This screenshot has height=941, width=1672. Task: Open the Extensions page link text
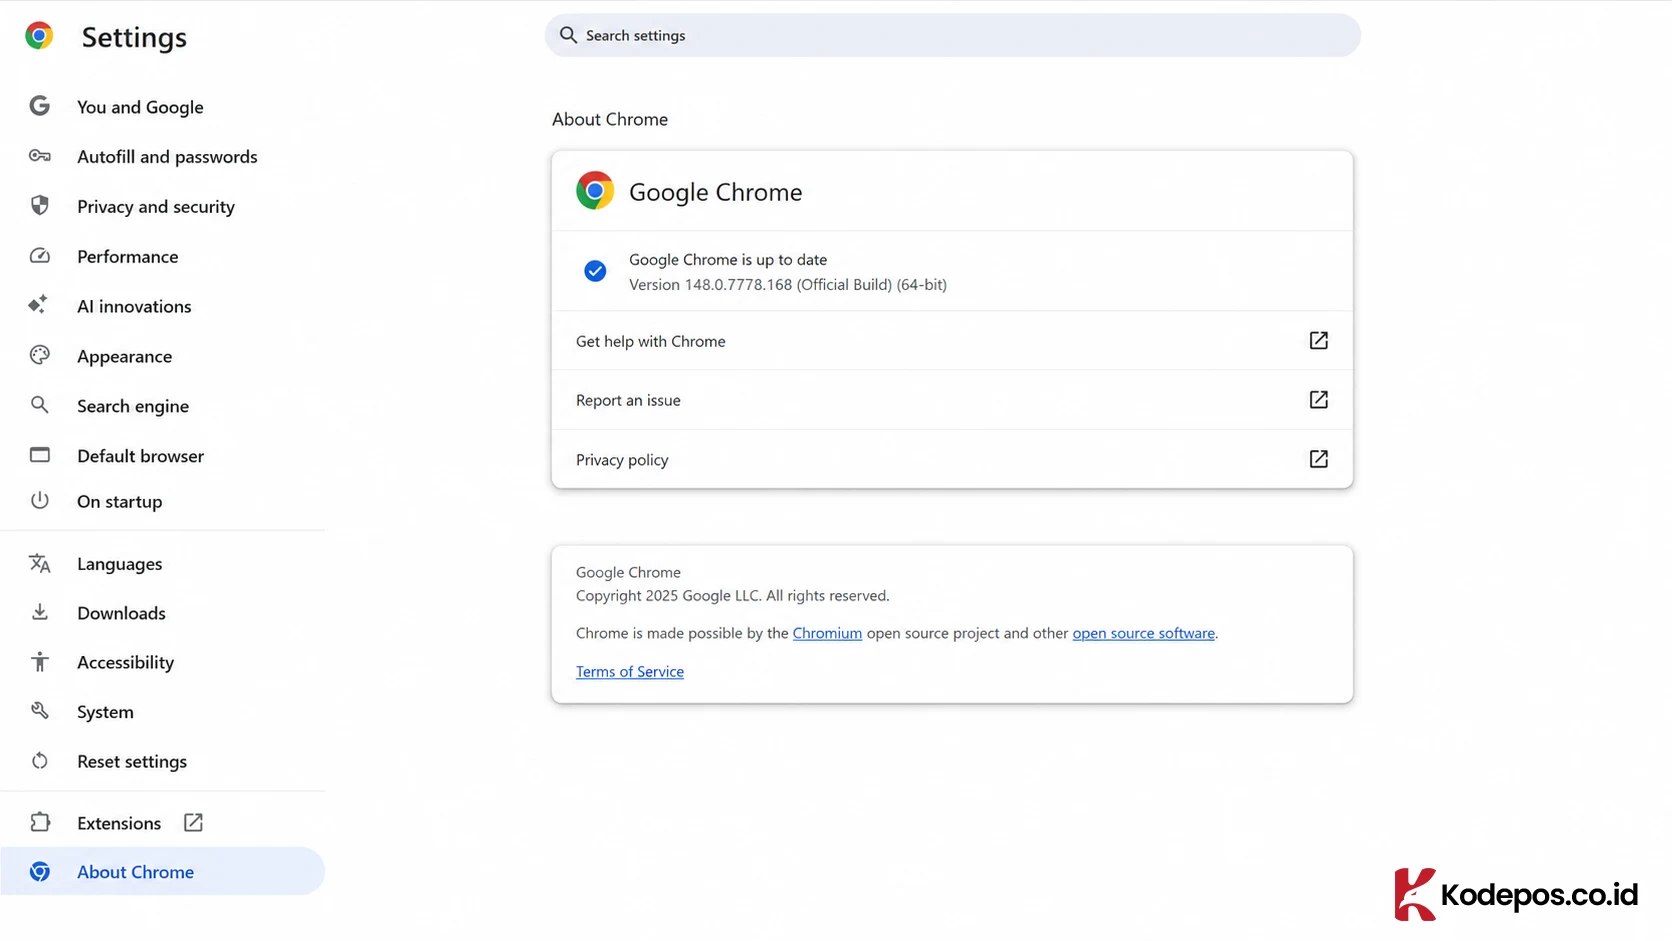pos(119,823)
